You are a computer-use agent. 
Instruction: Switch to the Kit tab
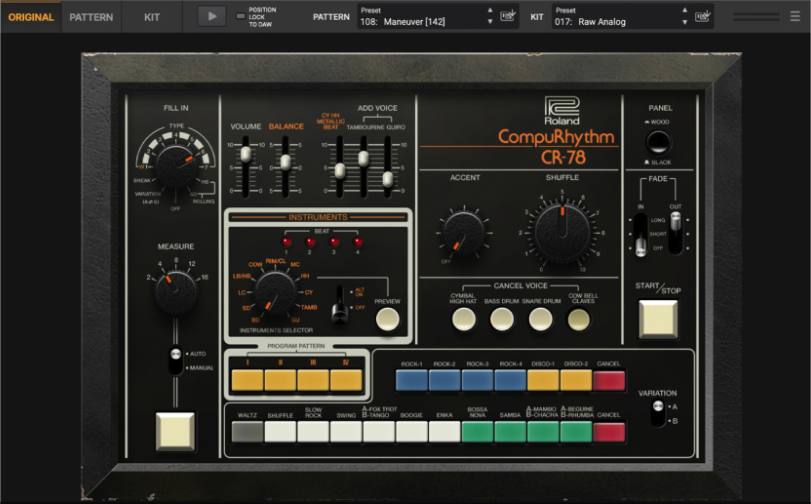pos(152,17)
